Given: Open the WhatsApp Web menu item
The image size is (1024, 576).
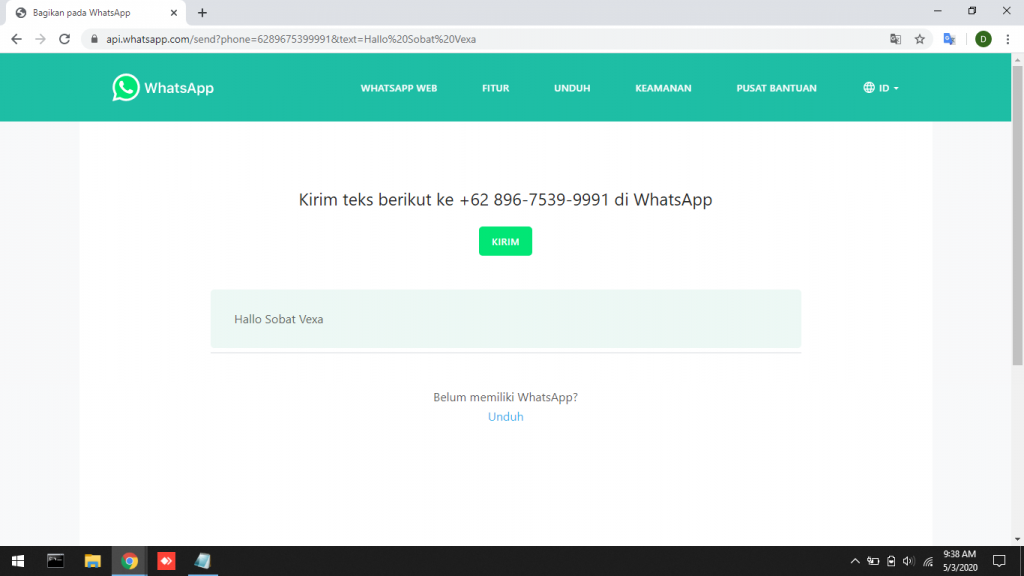Looking at the screenshot, I should (x=398, y=88).
